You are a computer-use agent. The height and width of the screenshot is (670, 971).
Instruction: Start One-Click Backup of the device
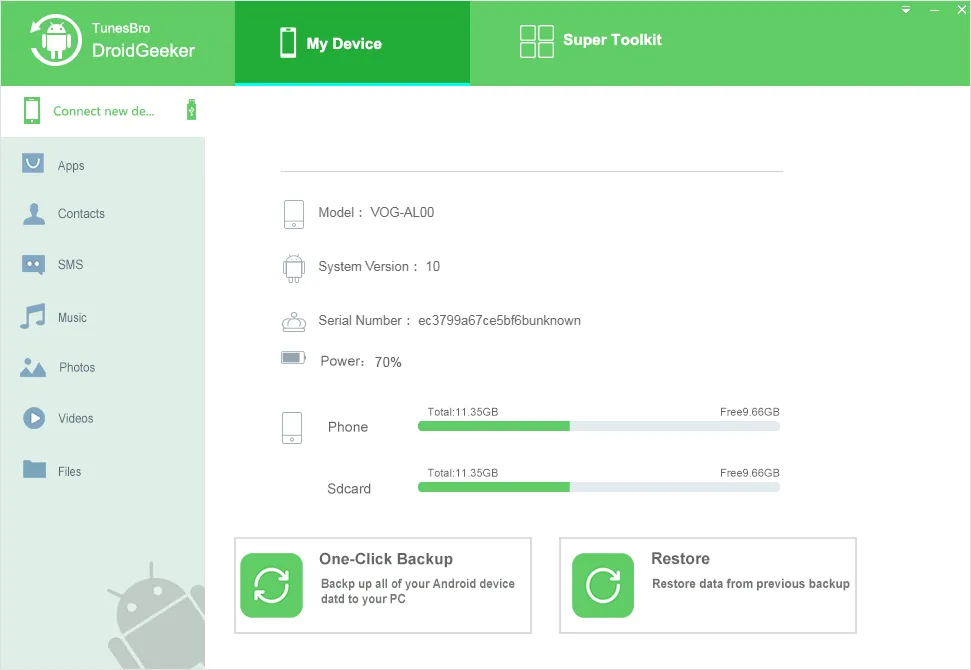pyautogui.click(x=383, y=585)
